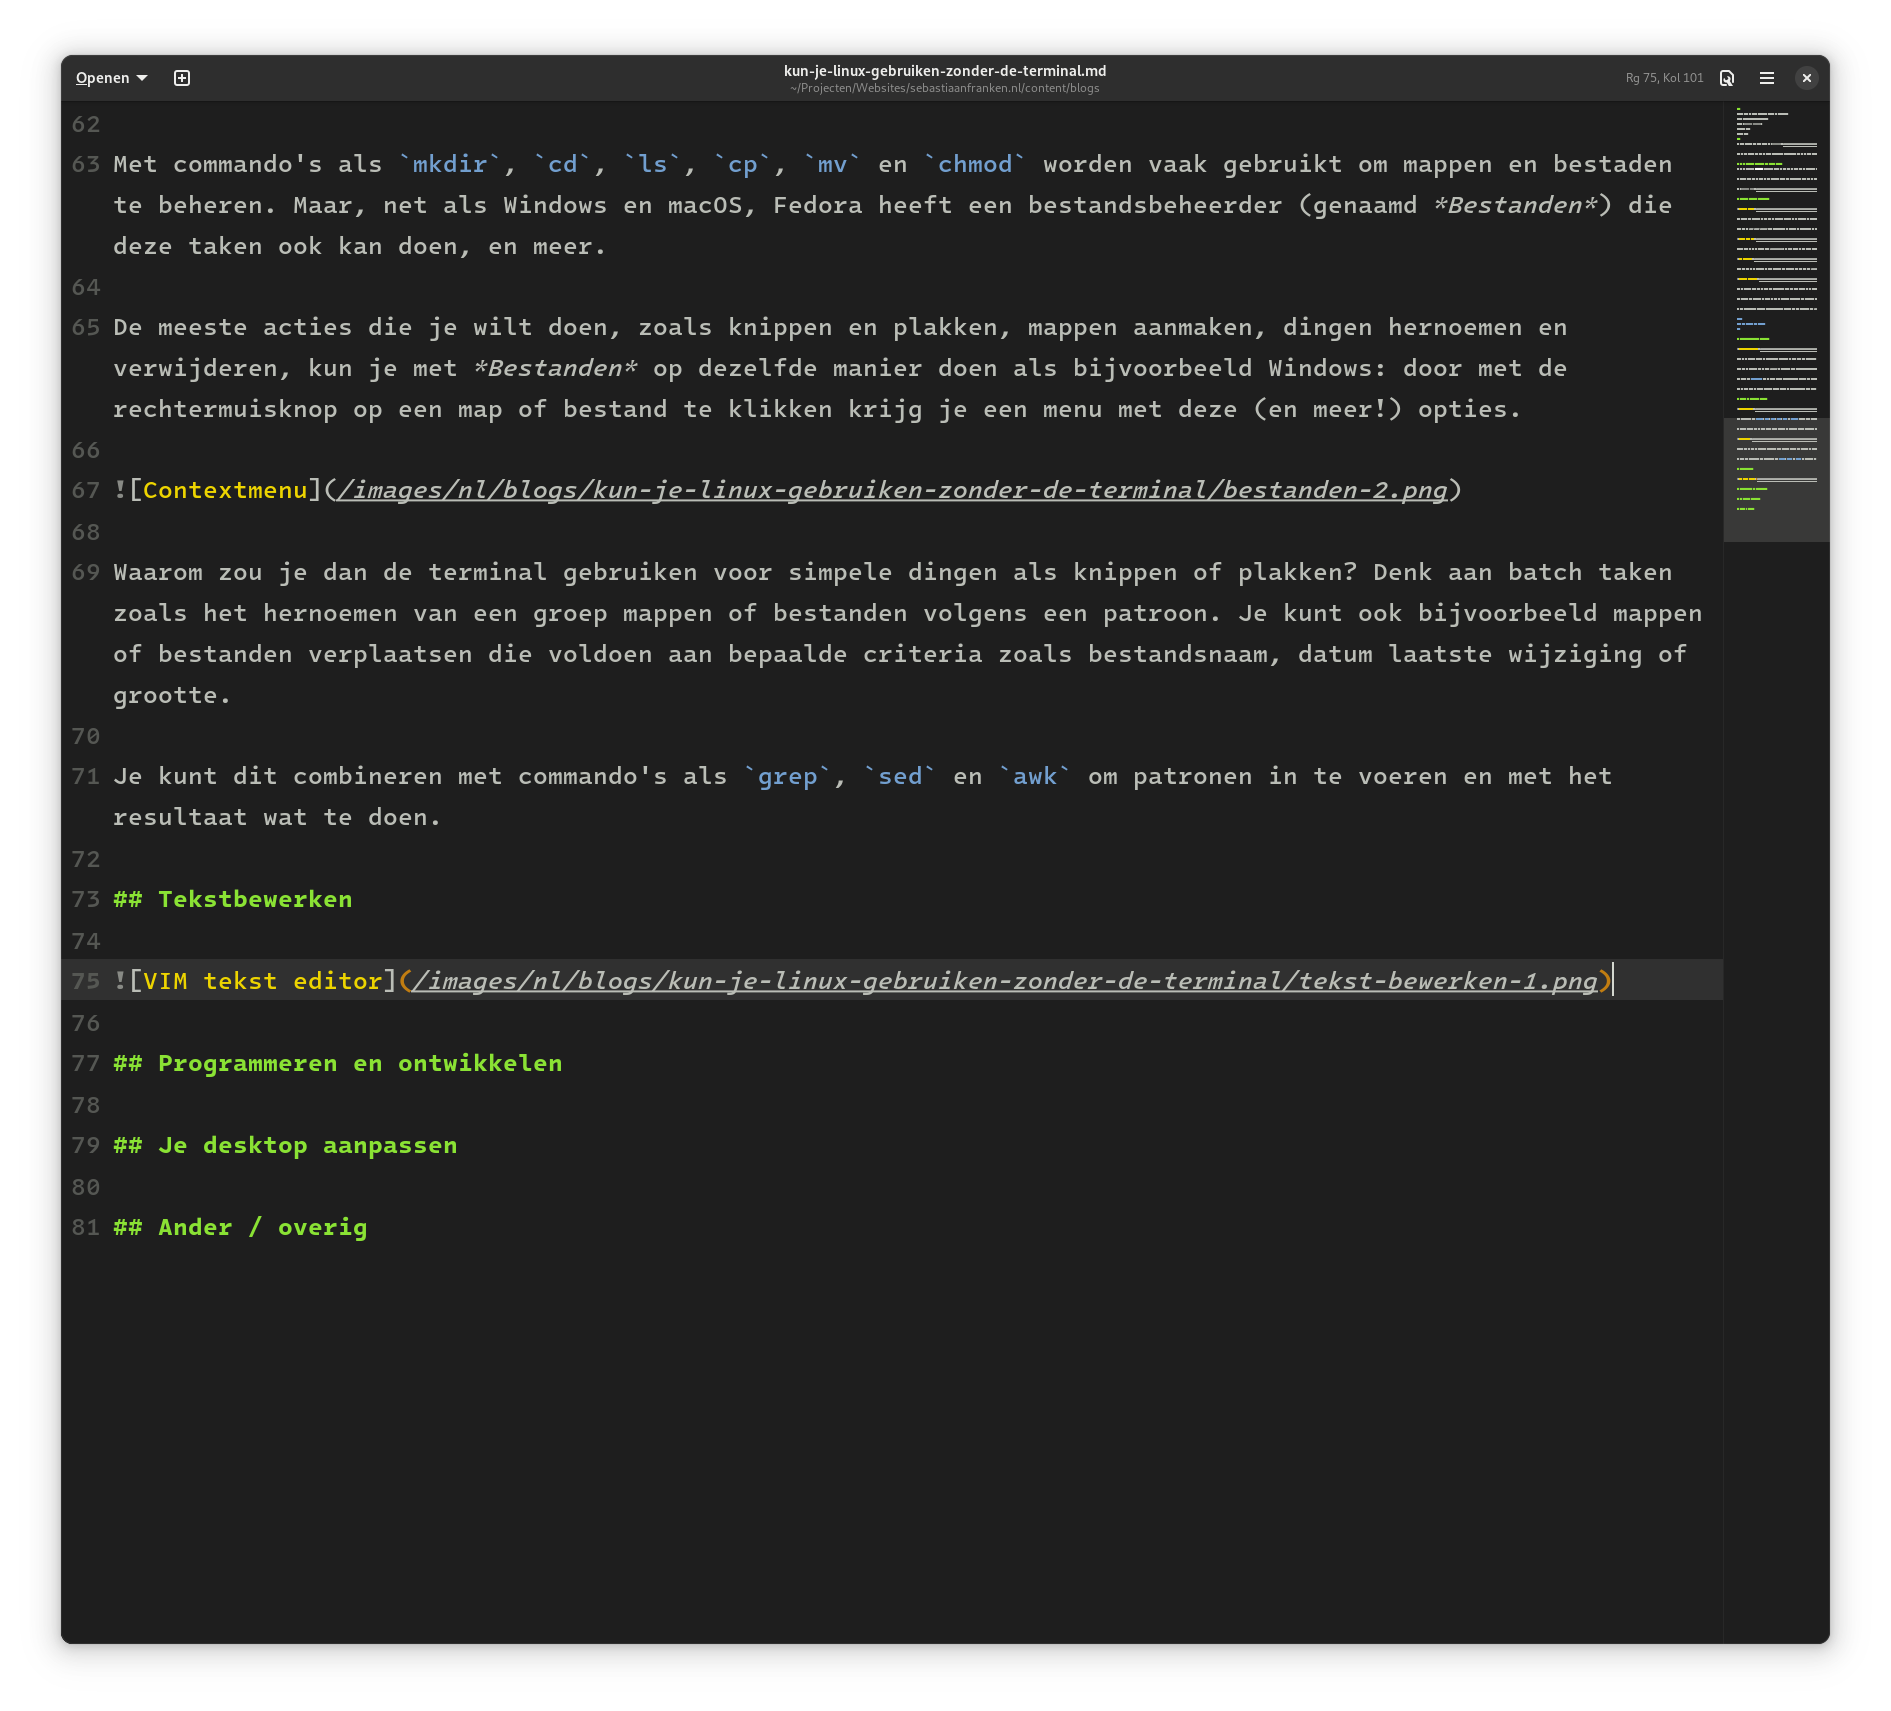
Task: Open the Openen file dropdown
Action: click(x=111, y=78)
